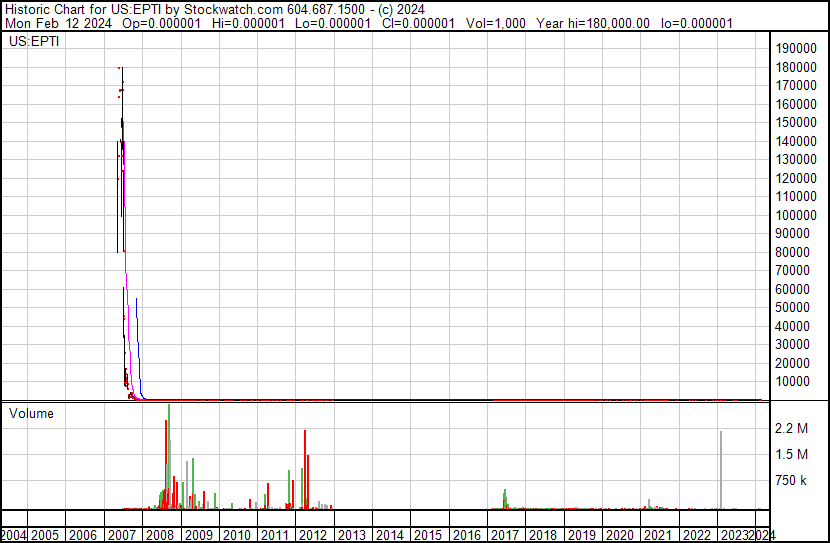830x543 pixels.
Task: Click the 2004 year label at bottom left
Action: [14, 535]
